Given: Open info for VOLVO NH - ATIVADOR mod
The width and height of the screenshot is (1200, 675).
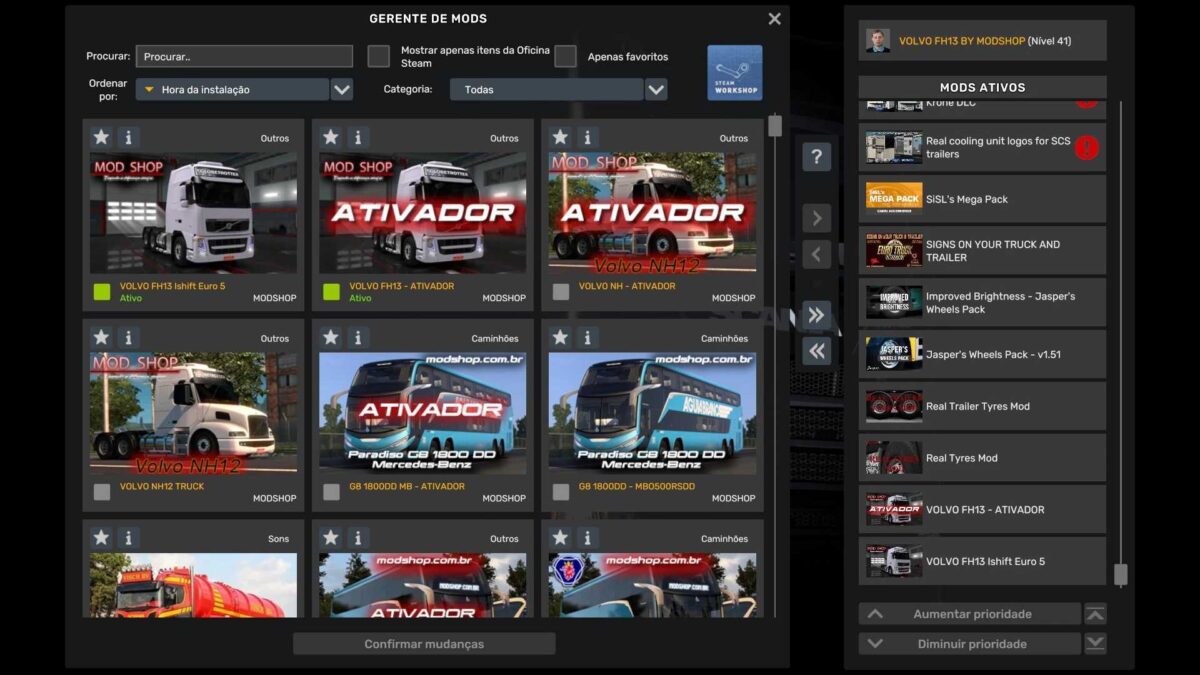Looking at the screenshot, I should pos(587,137).
